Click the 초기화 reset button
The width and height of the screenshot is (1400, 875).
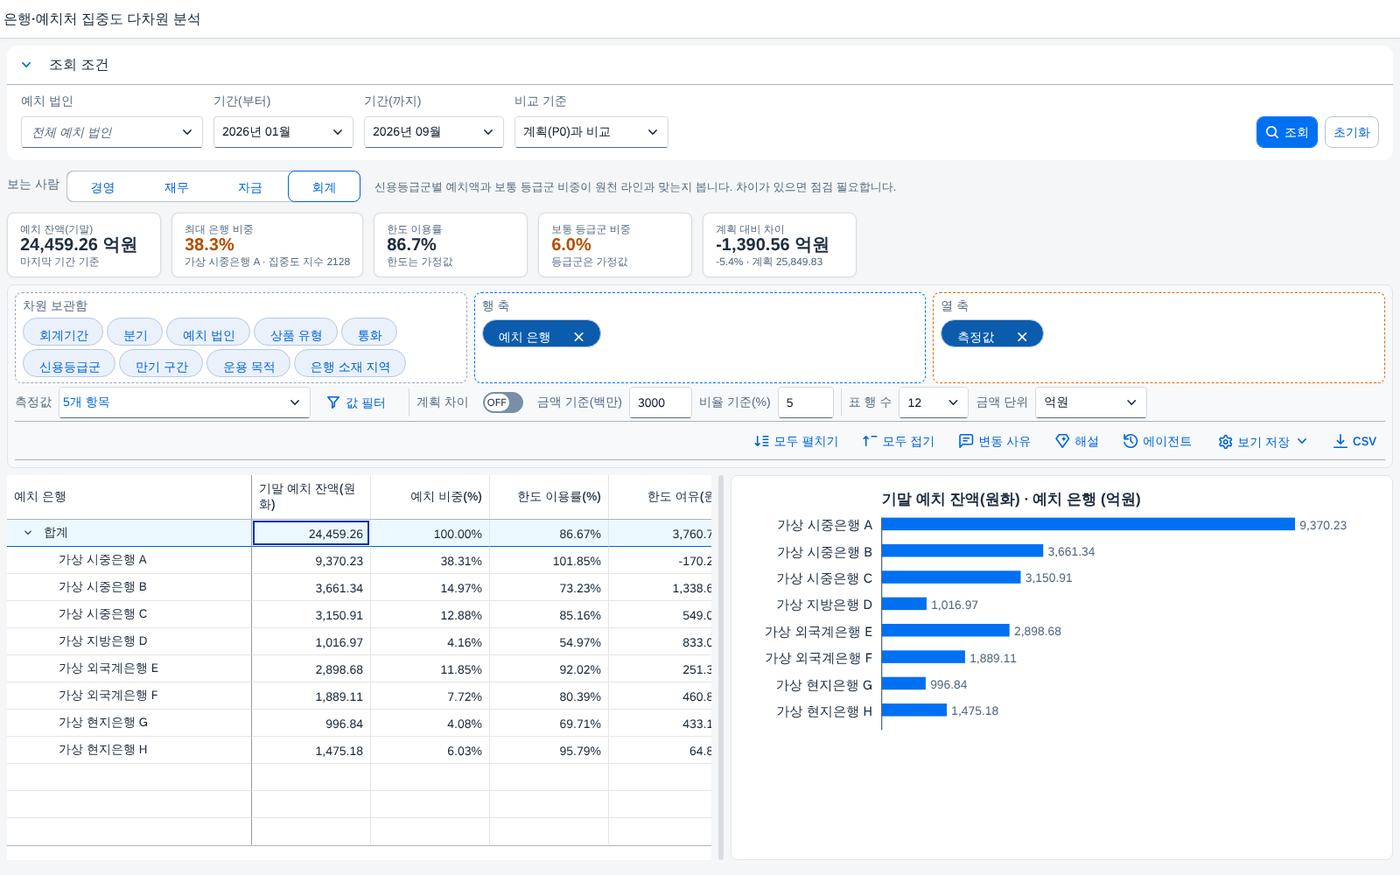1351,132
